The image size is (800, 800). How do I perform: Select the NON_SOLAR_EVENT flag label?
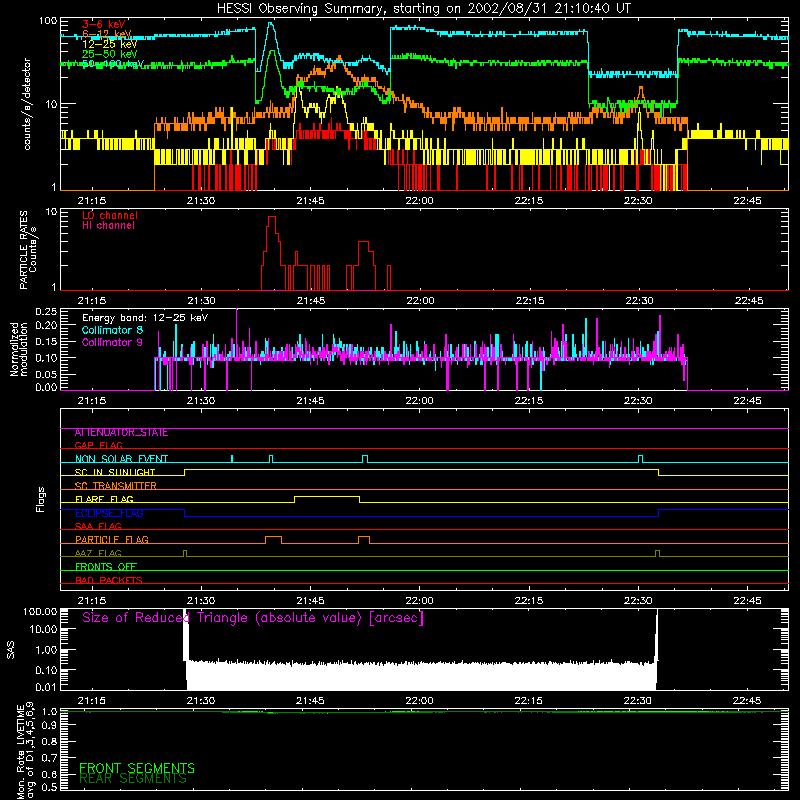coord(121,459)
